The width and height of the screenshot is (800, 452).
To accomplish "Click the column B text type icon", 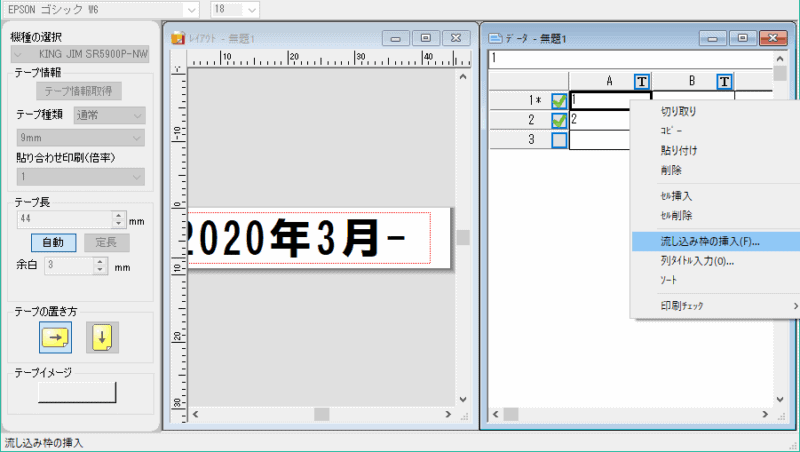I will (x=724, y=81).
